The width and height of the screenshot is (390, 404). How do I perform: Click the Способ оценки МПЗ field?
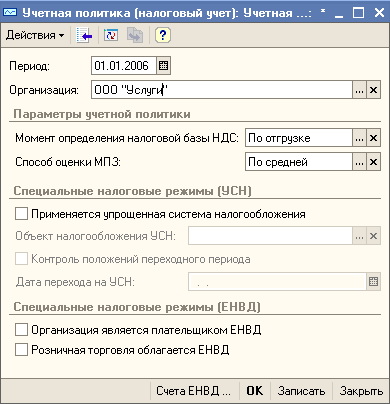pos(299,162)
